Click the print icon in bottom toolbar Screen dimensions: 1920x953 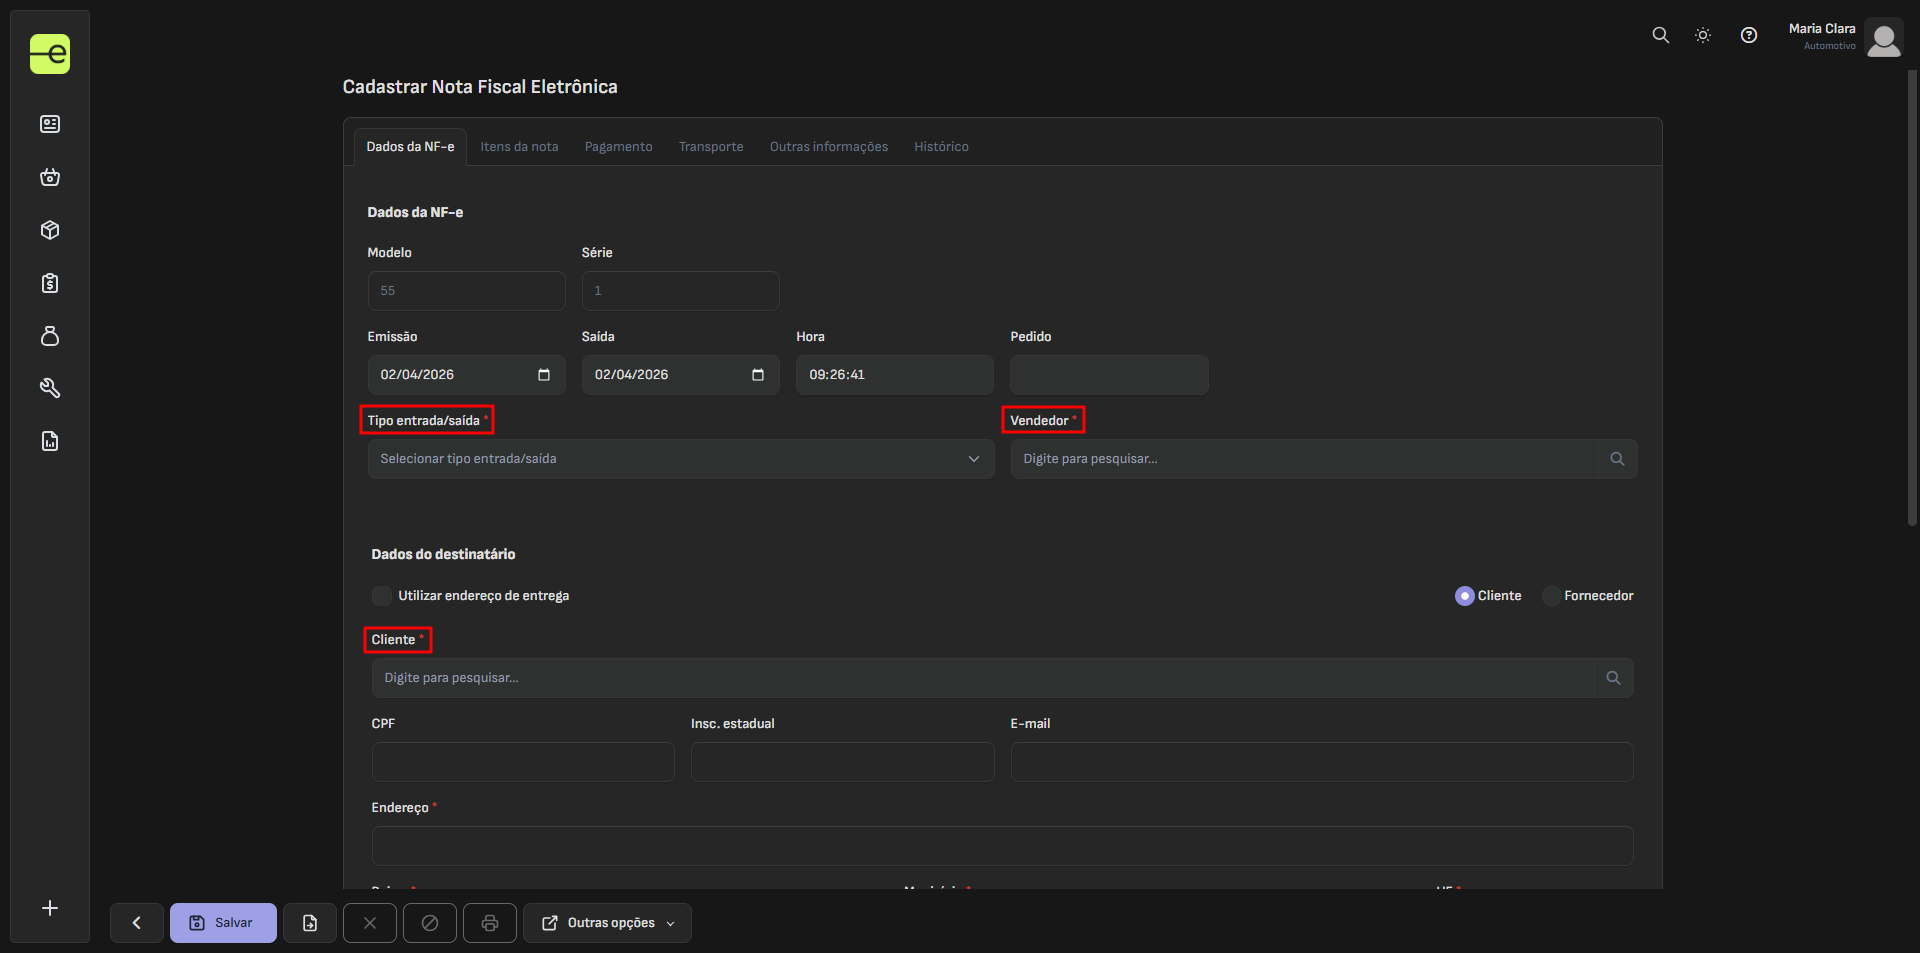489,923
